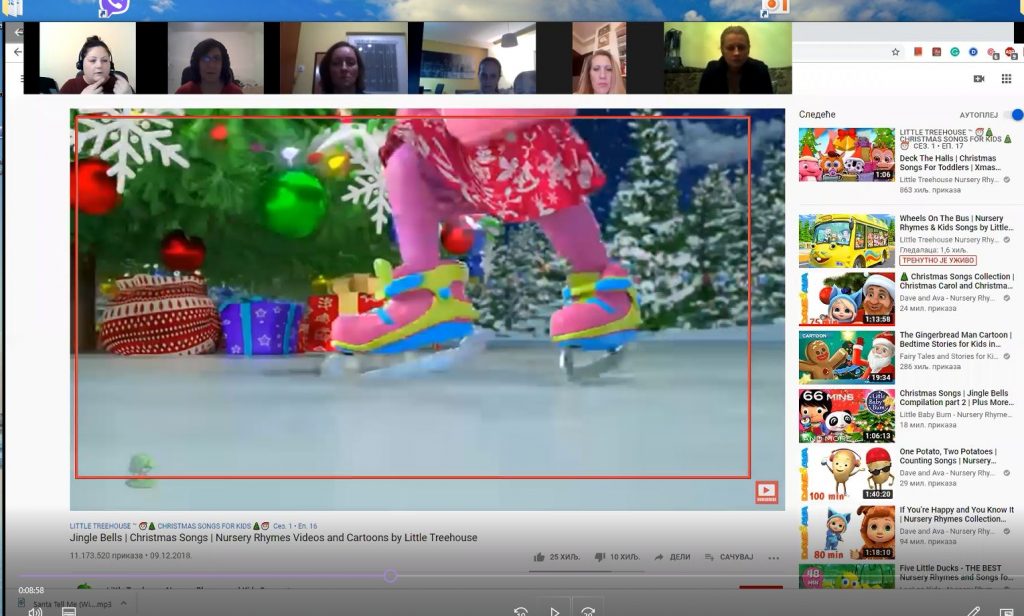Viewport: 1024px width, 616px height.
Task: Toggle the Аутоплеј autoplay switch
Action: coord(1013,115)
